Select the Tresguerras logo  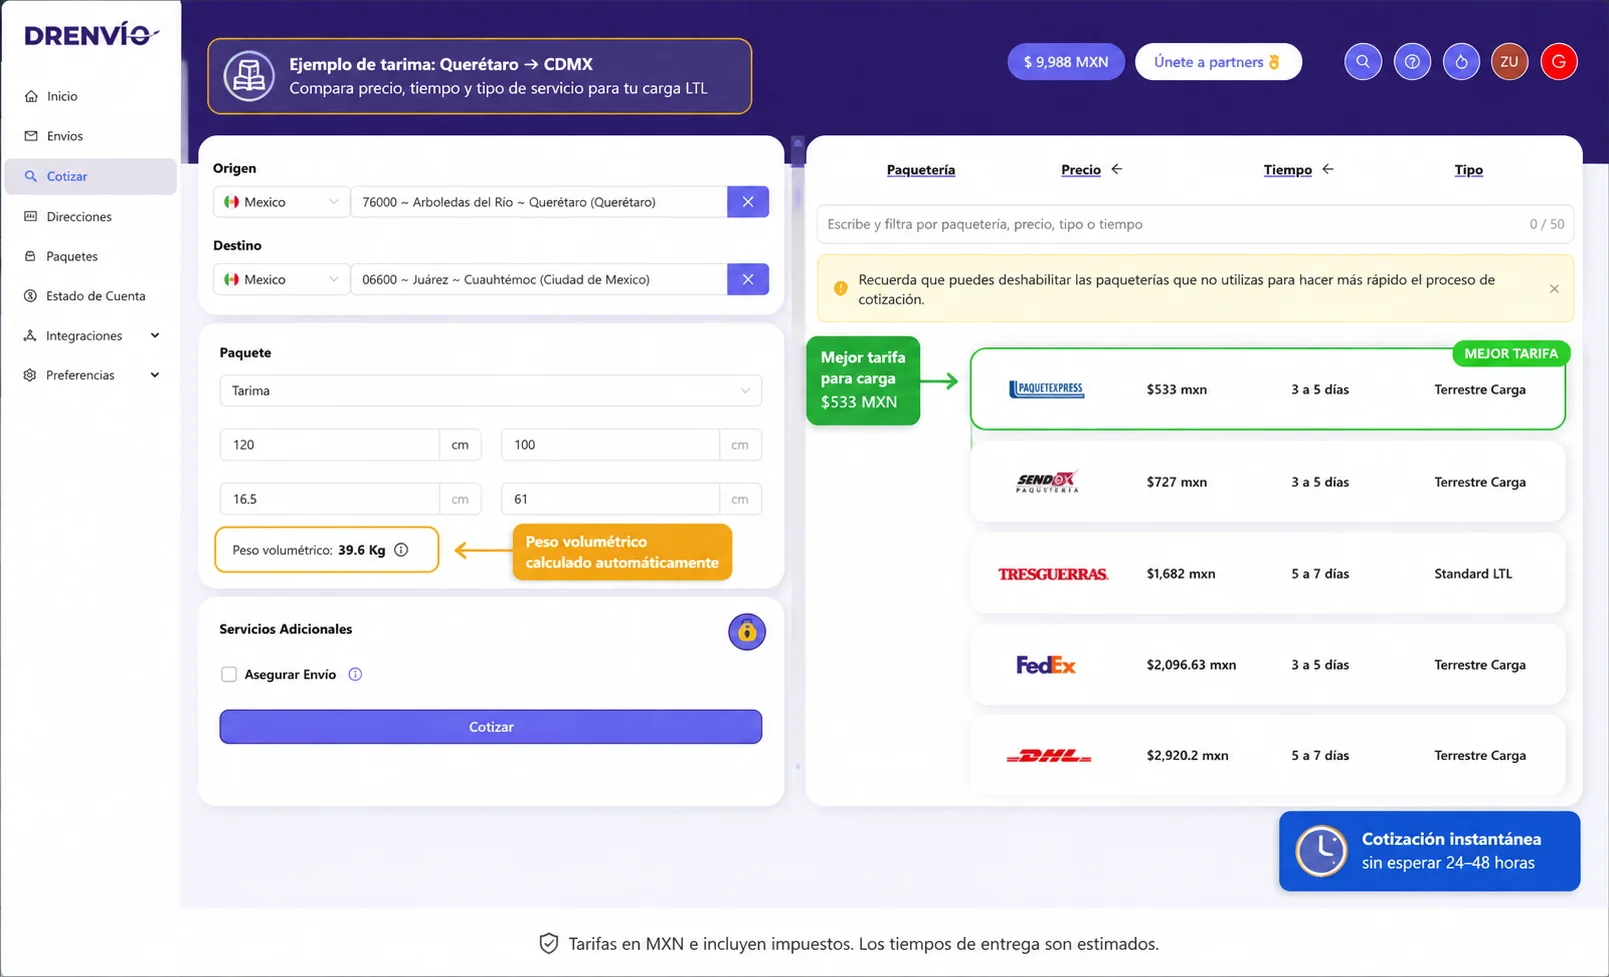point(1053,574)
